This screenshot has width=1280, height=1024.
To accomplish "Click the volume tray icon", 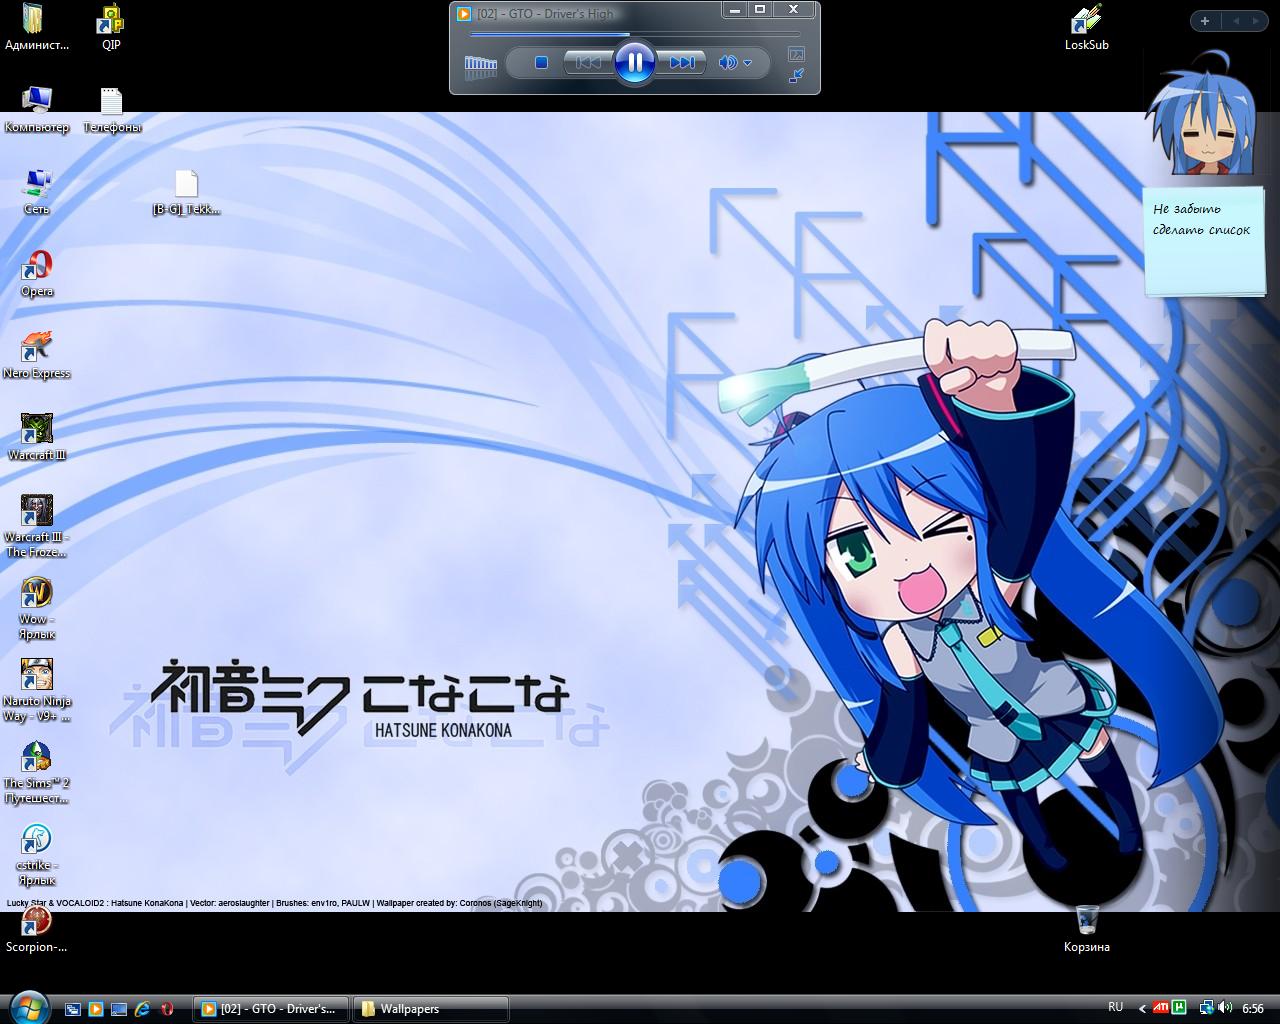I will click(x=1224, y=1008).
